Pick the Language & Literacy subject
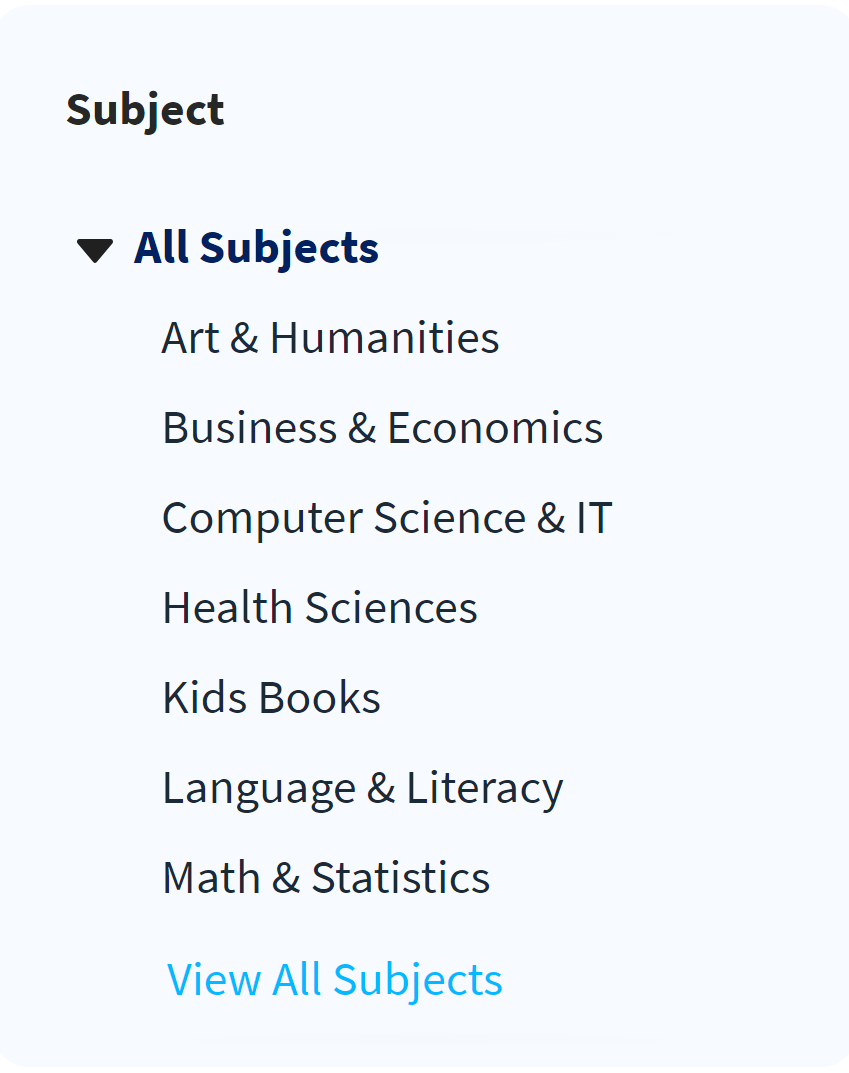 [x=362, y=788]
